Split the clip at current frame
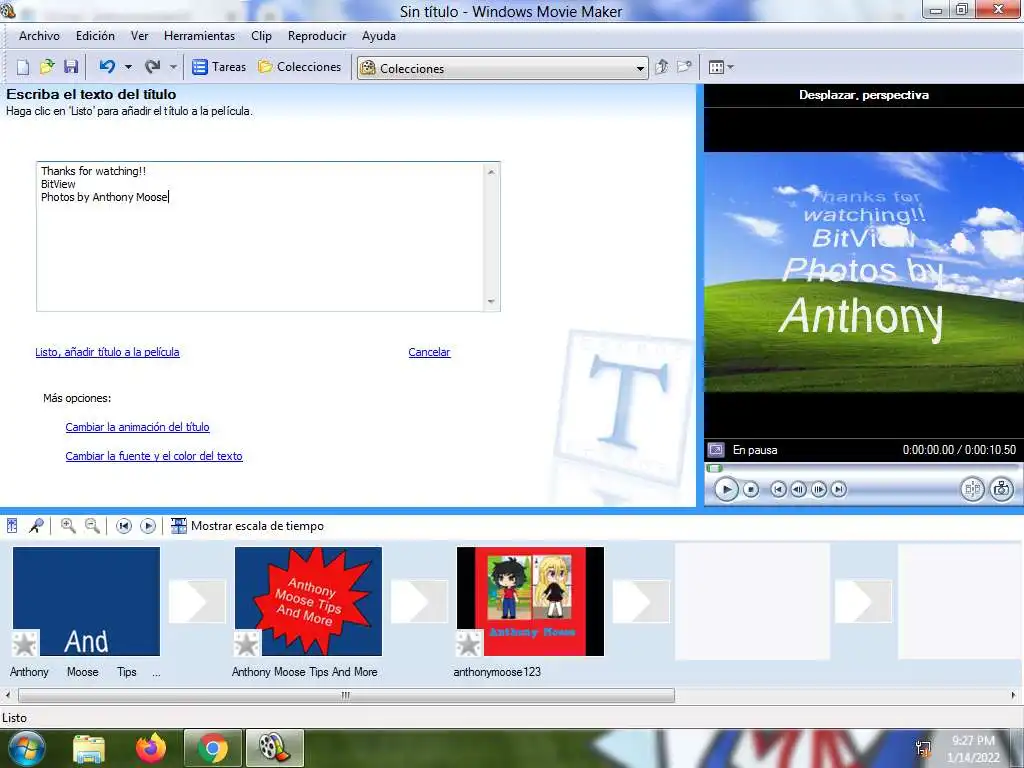This screenshot has height=768, width=1024. click(x=972, y=489)
